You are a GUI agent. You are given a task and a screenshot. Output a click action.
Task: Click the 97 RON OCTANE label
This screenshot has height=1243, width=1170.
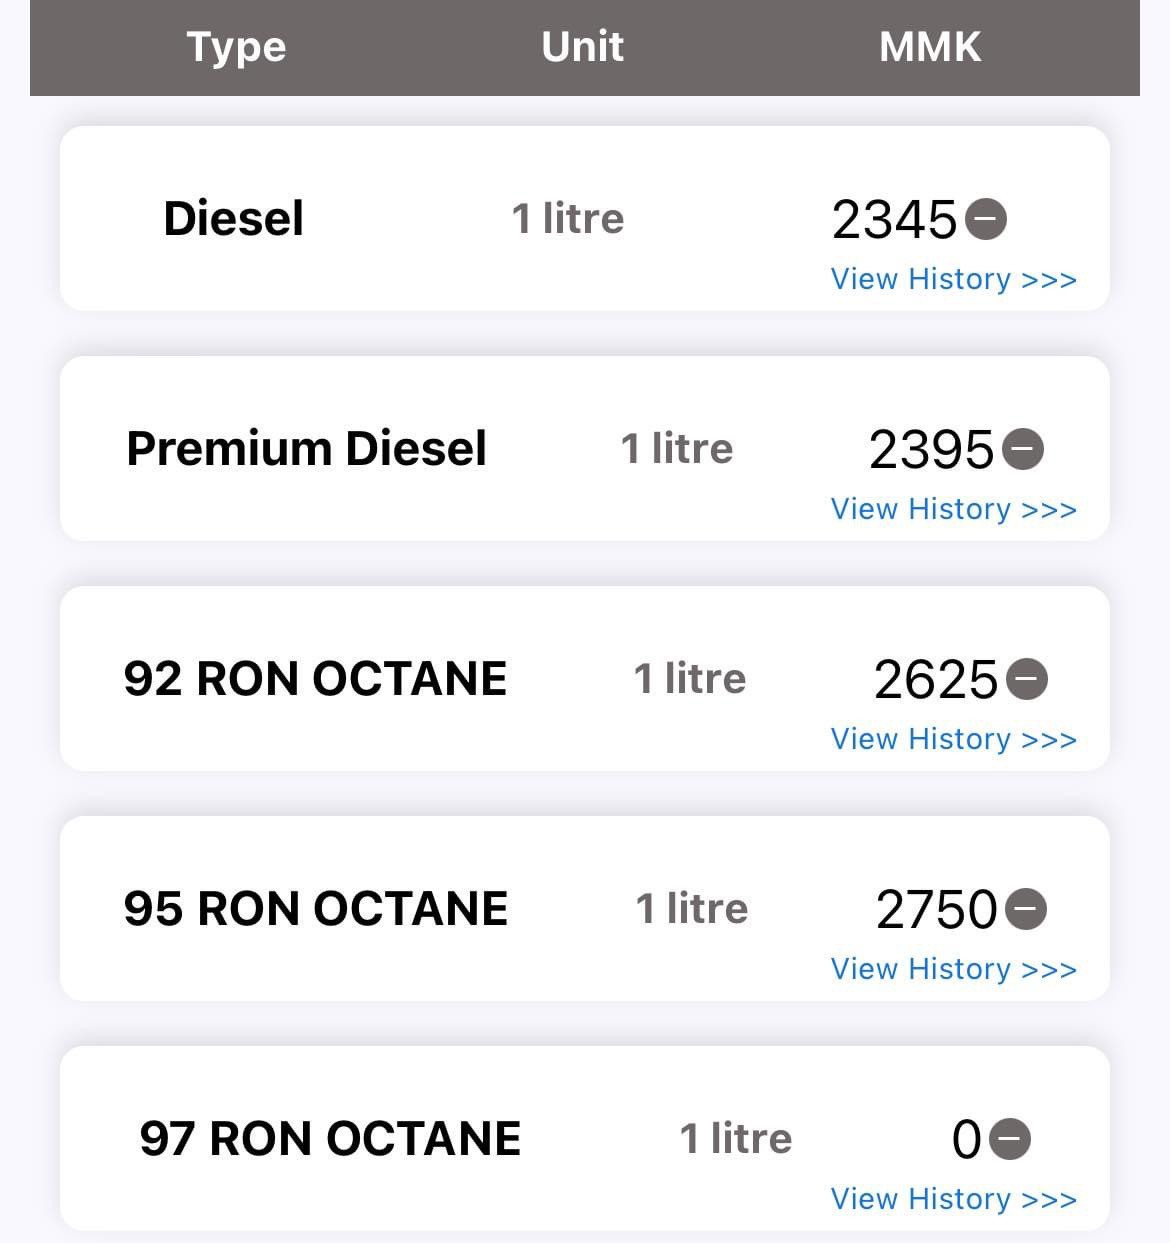click(x=330, y=1139)
